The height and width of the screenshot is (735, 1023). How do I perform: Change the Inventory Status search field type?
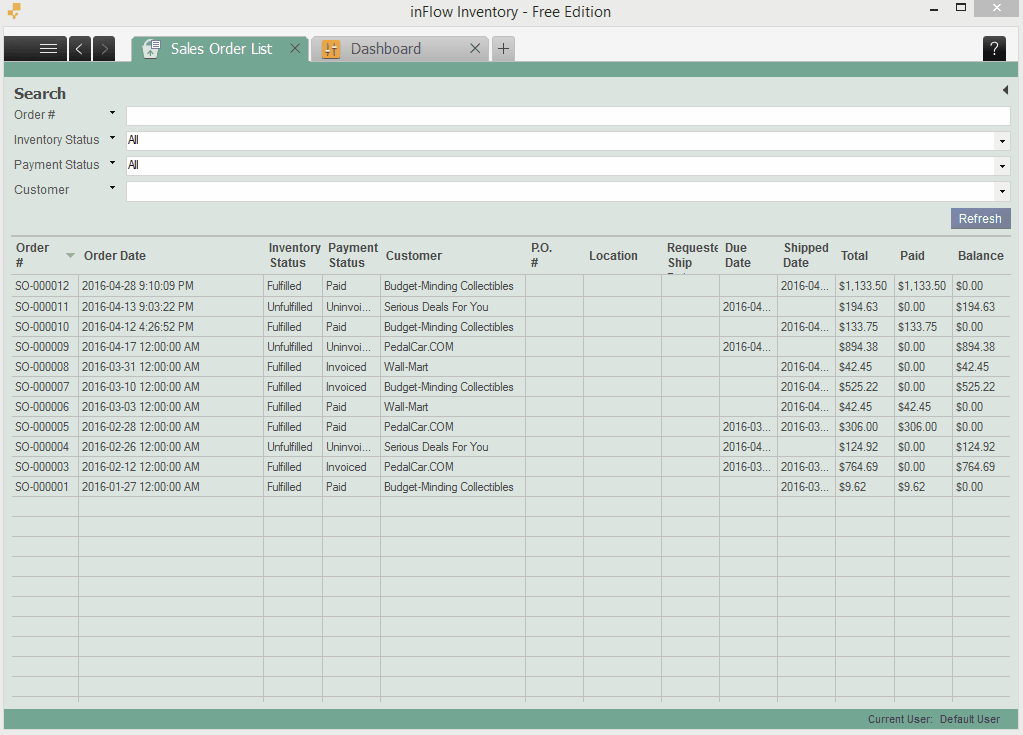coord(112,138)
